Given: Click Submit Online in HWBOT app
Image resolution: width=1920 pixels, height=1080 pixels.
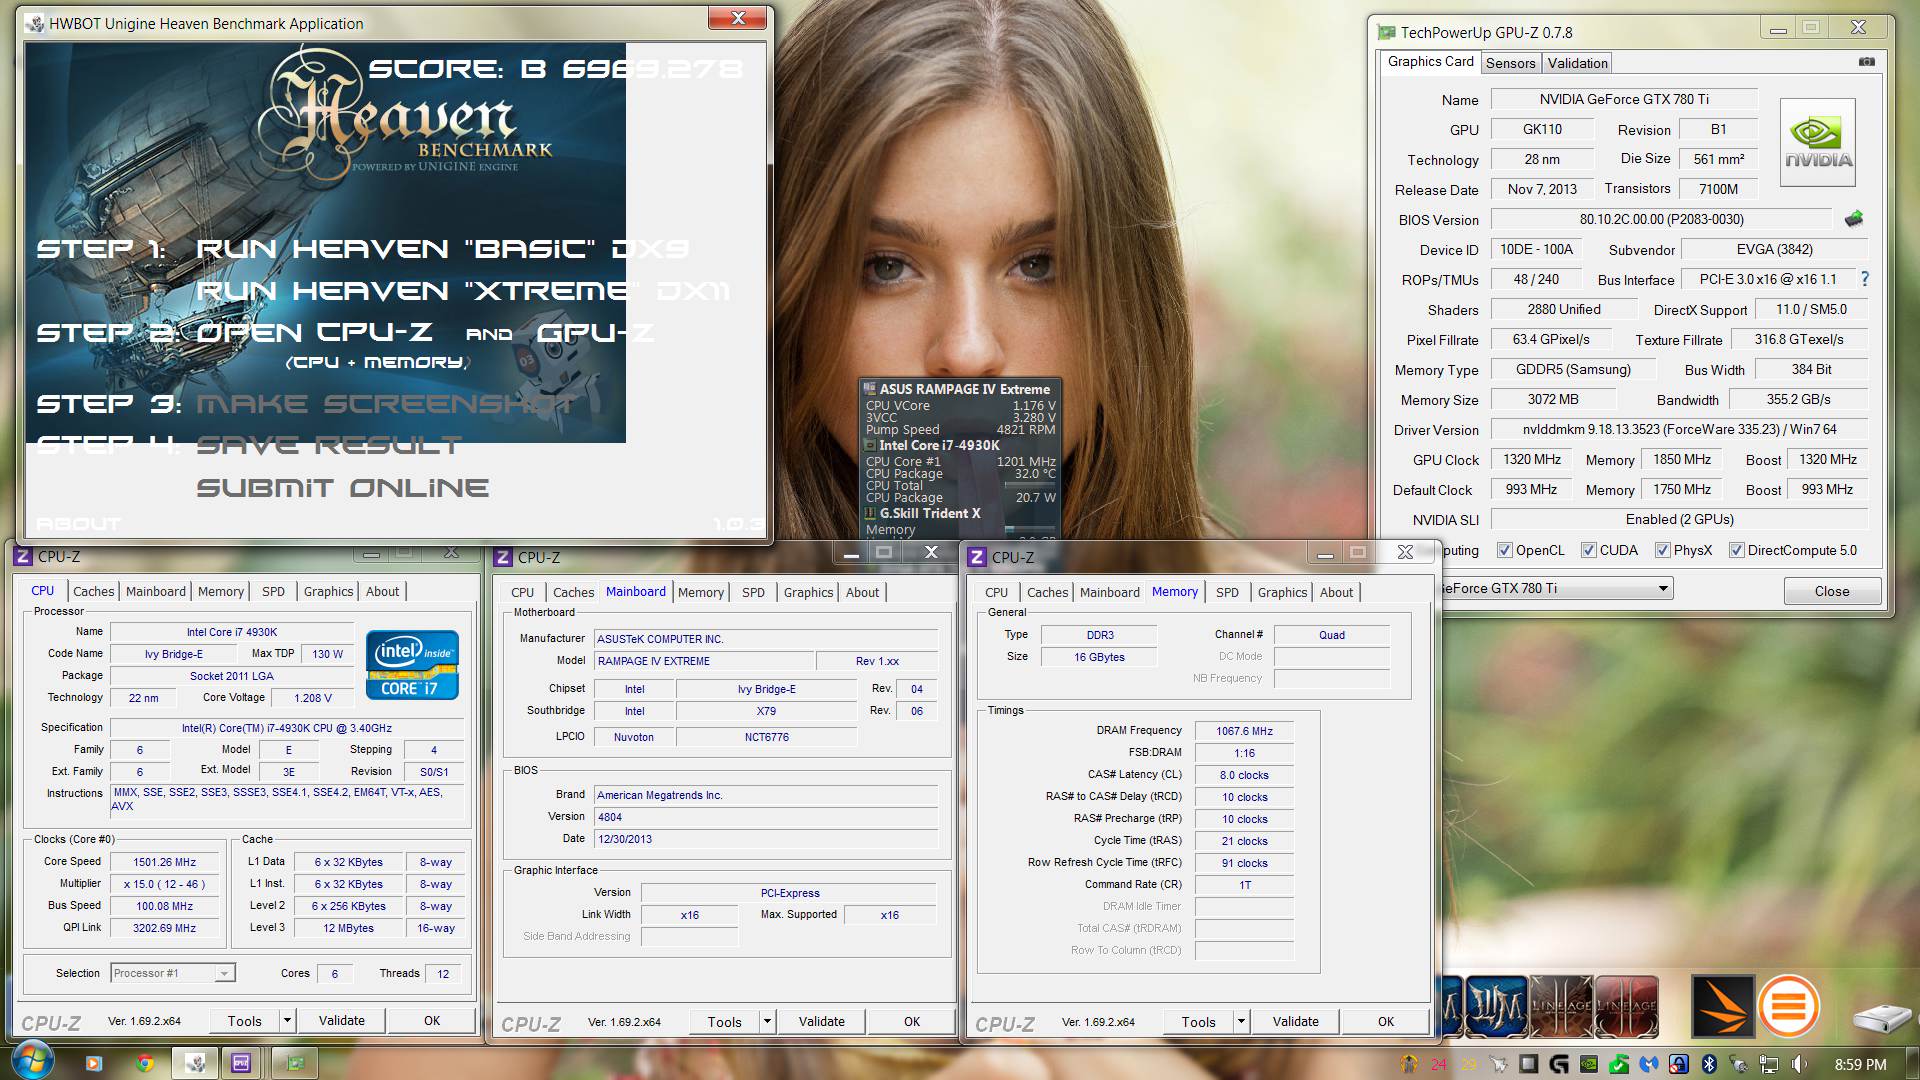Looking at the screenshot, I should coord(342,488).
